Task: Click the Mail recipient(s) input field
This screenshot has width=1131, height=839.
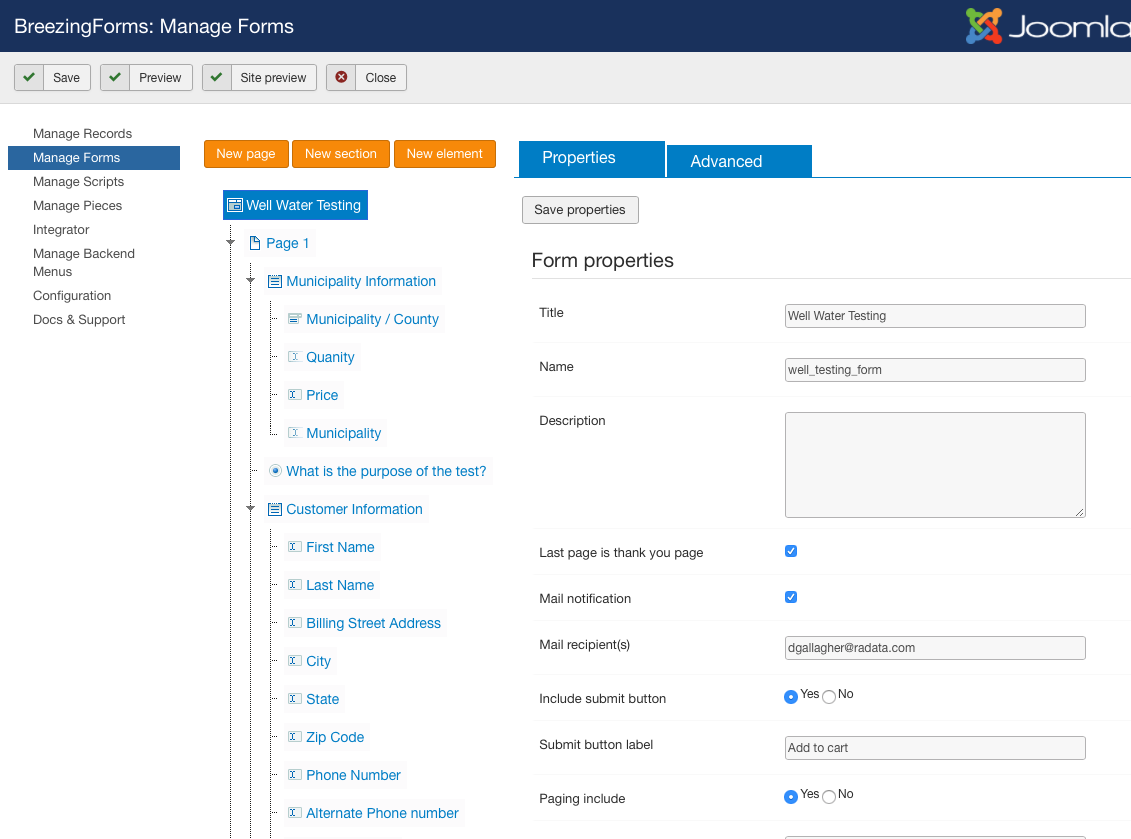Action: click(935, 648)
